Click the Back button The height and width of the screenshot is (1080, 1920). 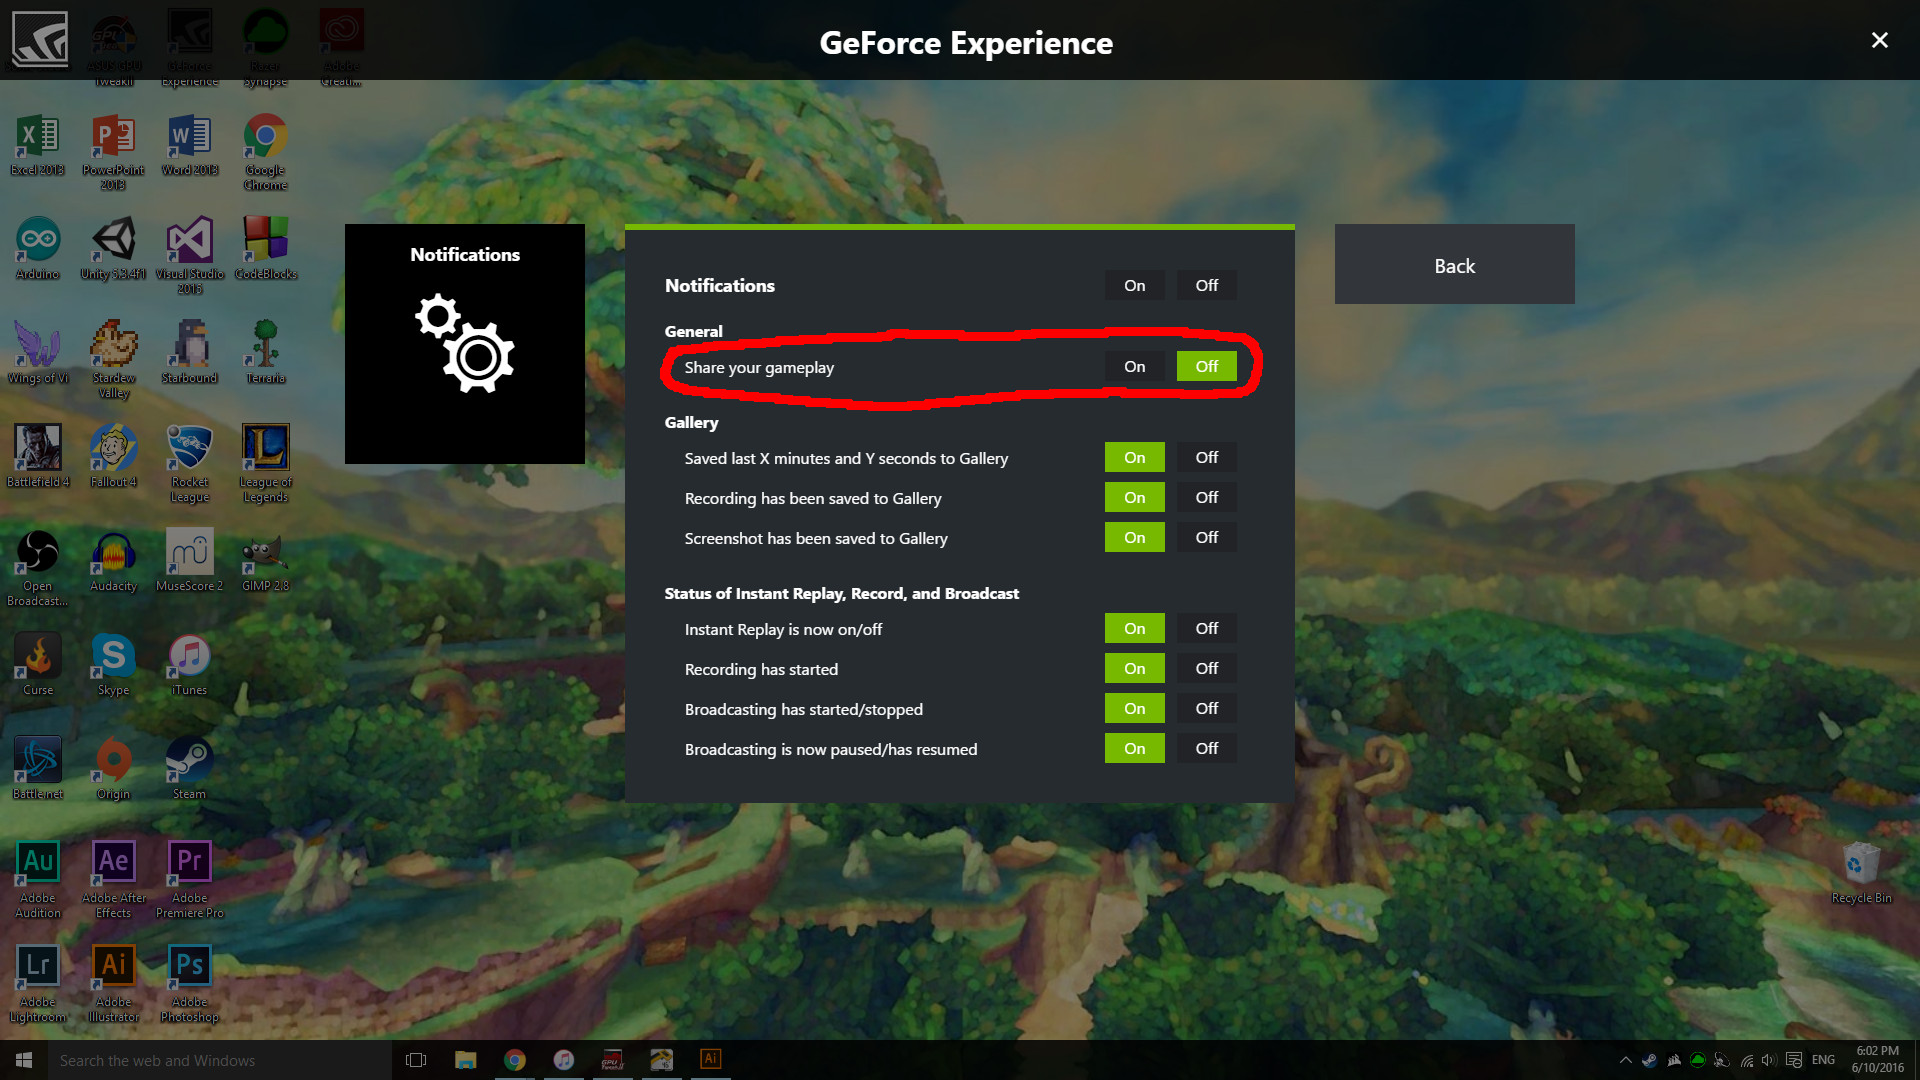point(1454,264)
